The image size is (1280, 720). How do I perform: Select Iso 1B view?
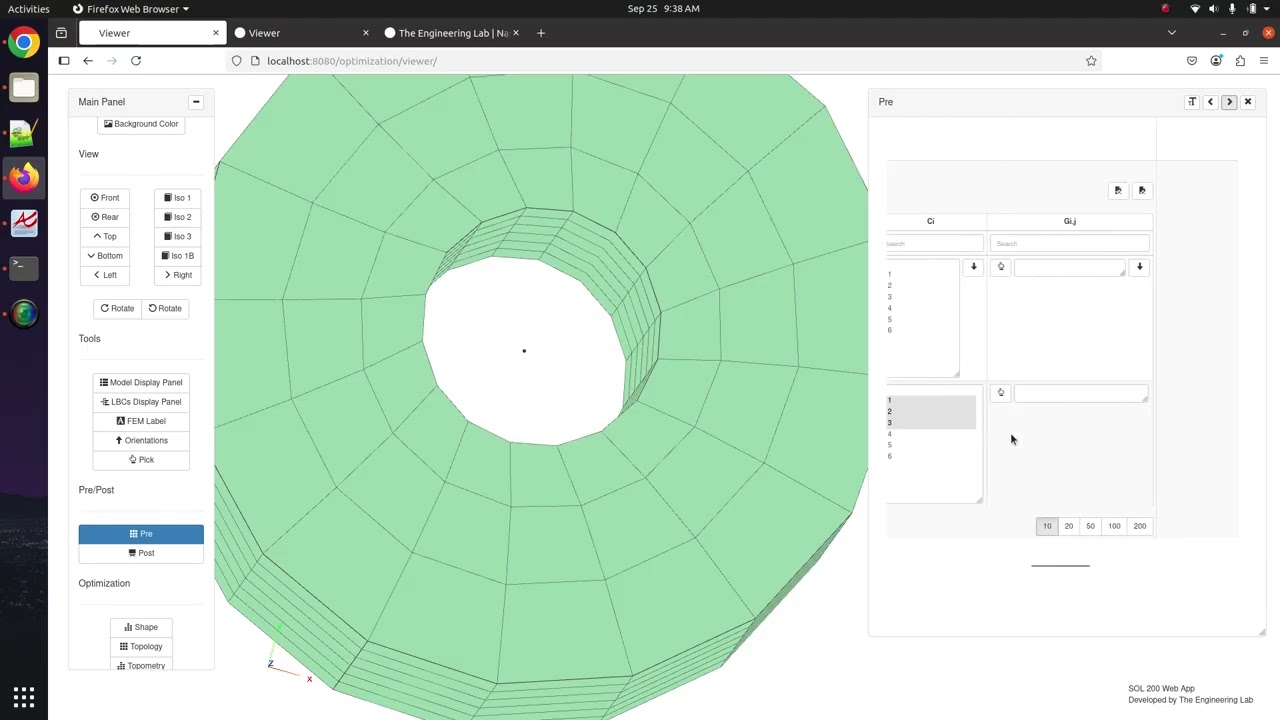[177, 256]
